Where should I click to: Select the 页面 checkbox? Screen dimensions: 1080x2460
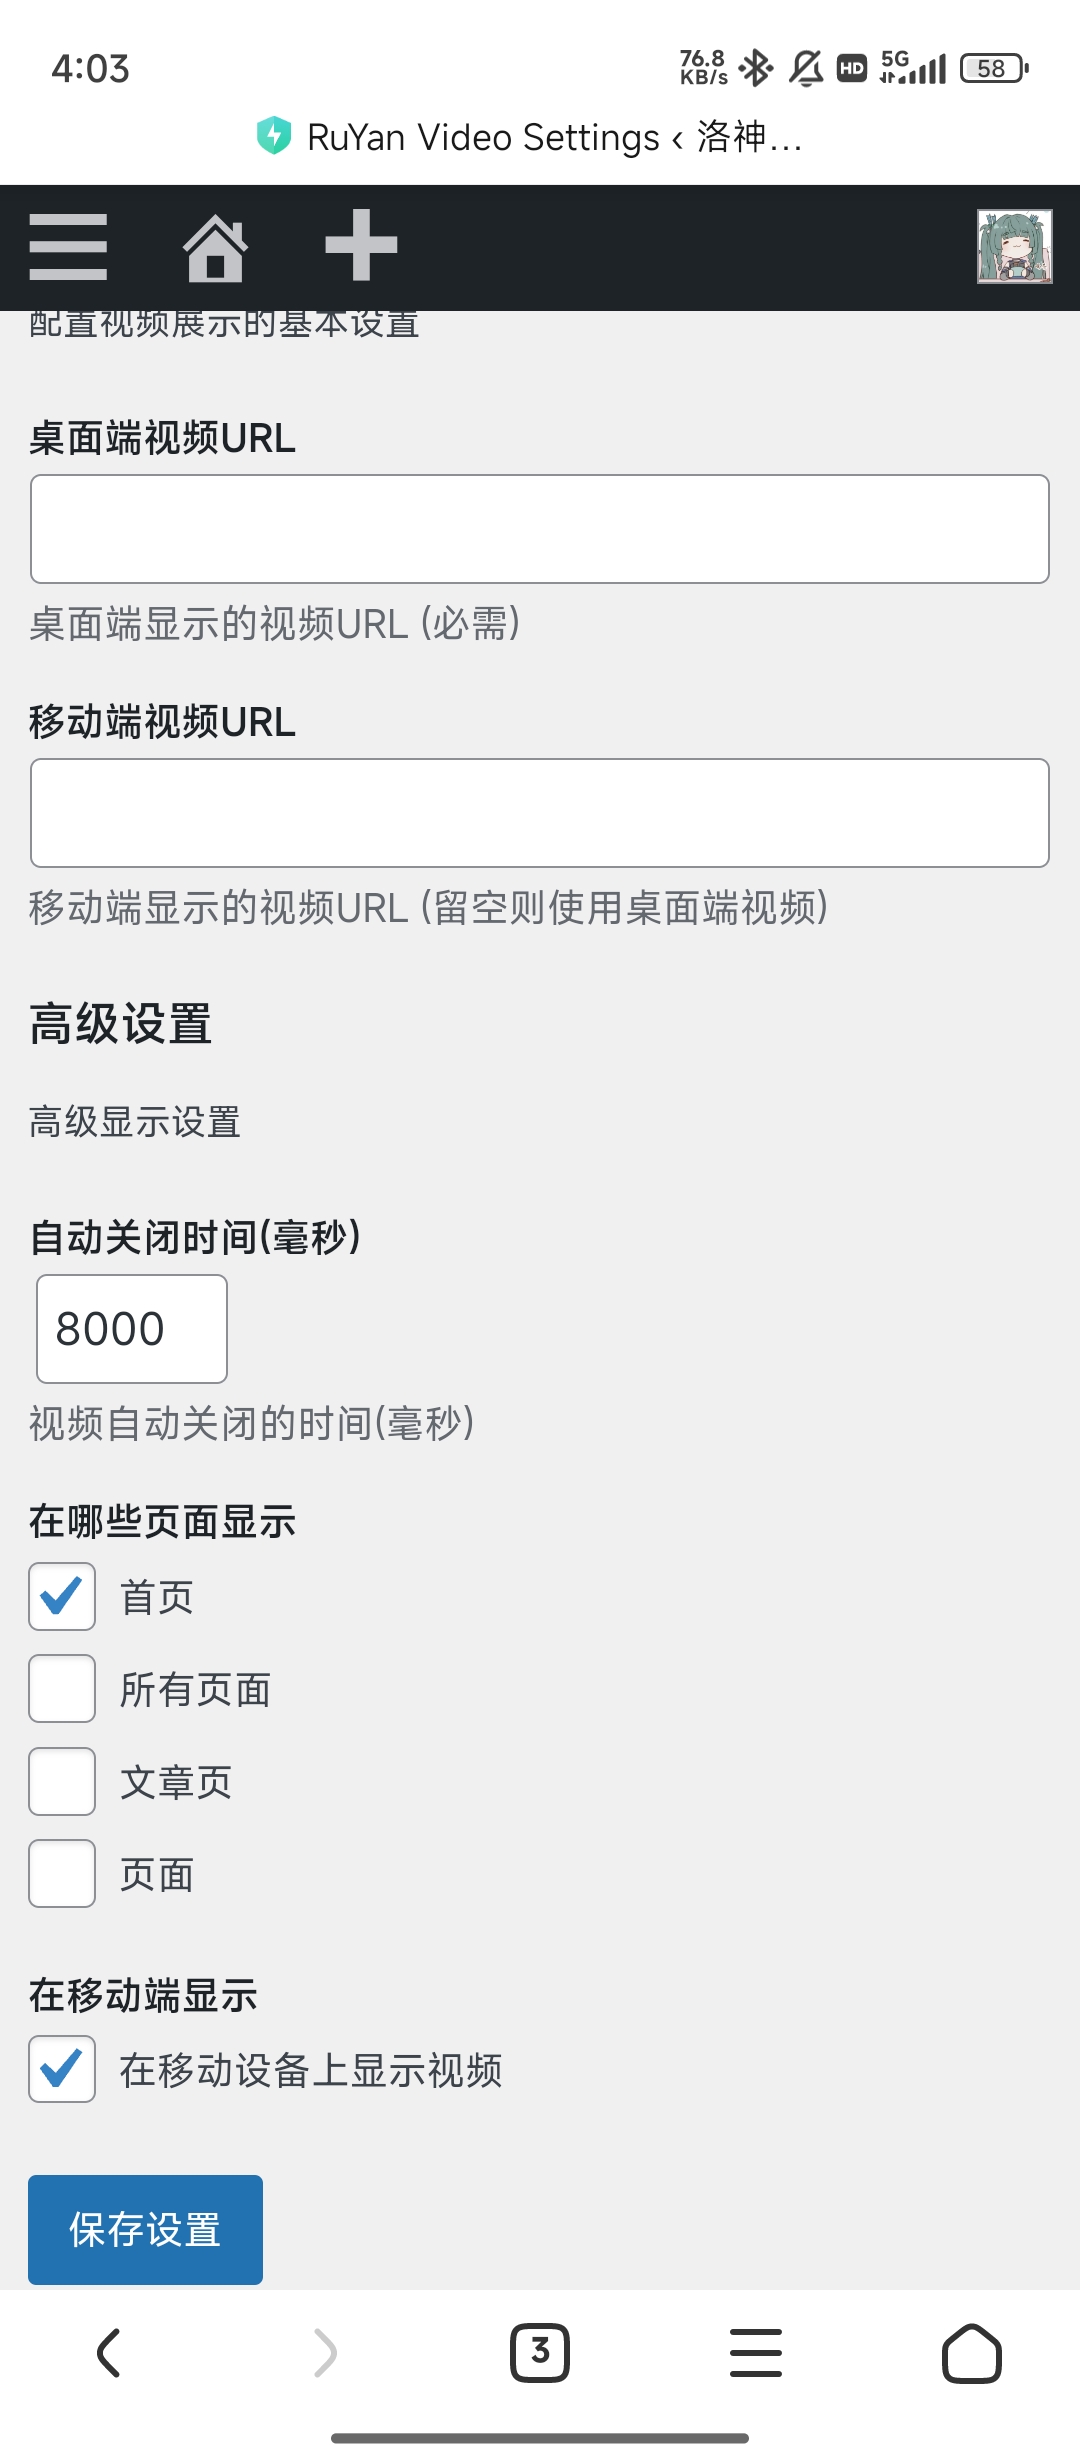[61, 1874]
